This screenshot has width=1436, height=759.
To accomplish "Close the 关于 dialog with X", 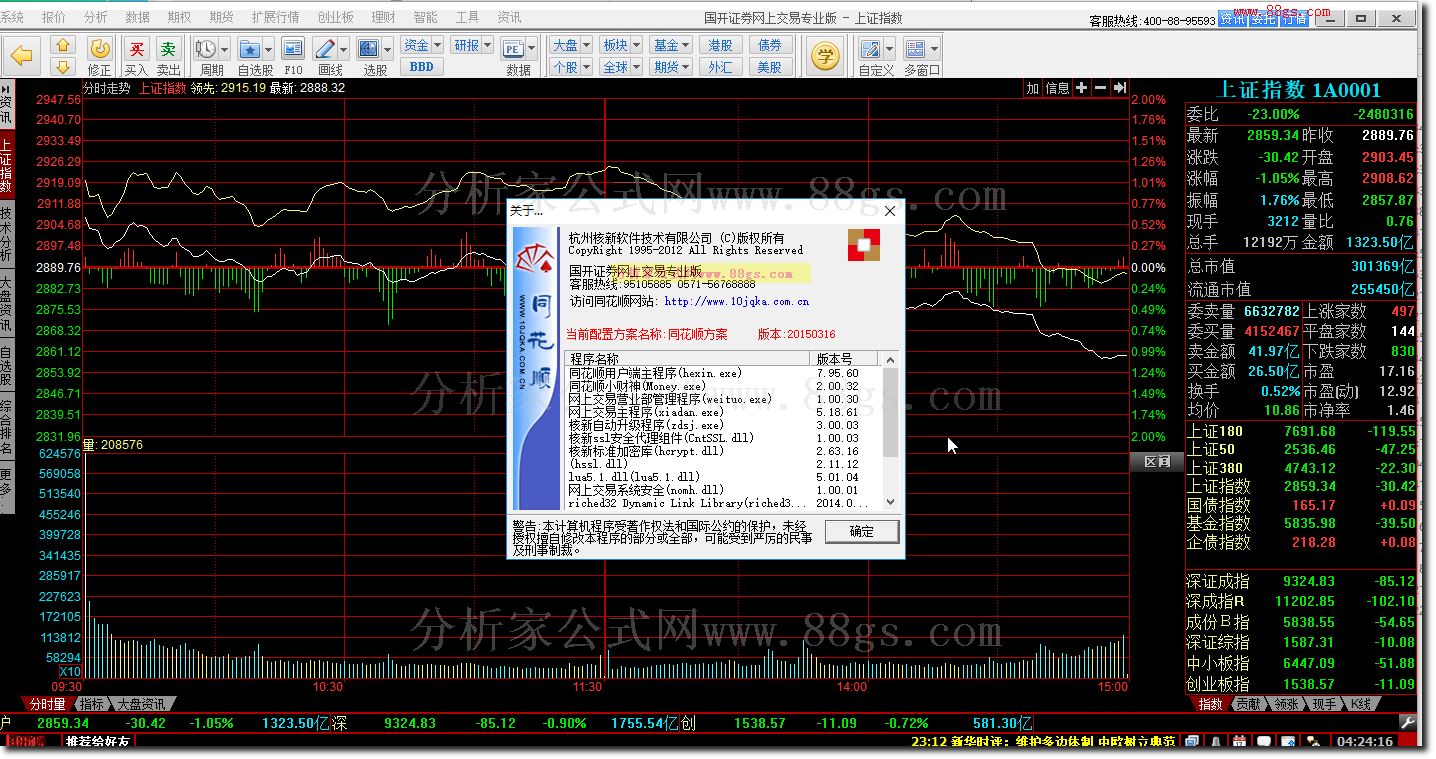I will tap(890, 210).
